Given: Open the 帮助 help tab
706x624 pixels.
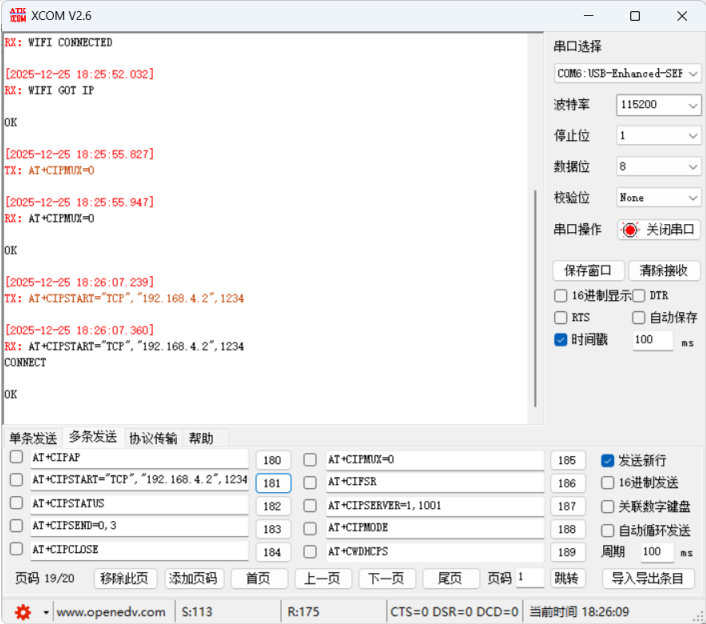Looking at the screenshot, I should (x=201, y=438).
